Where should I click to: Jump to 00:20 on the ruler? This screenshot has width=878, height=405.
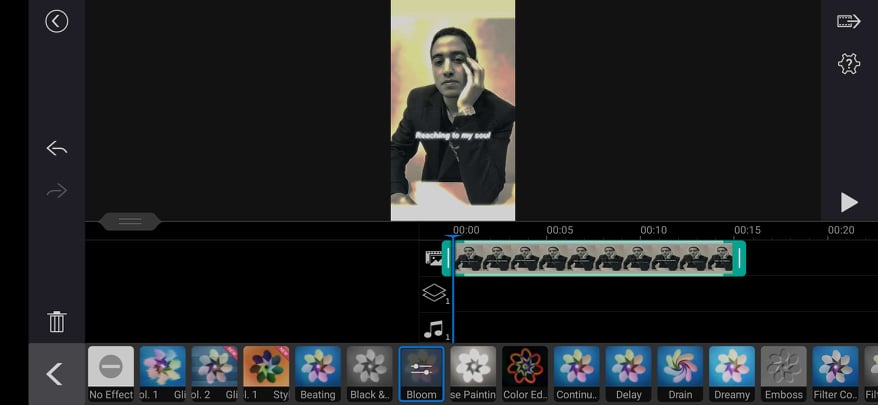[841, 230]
